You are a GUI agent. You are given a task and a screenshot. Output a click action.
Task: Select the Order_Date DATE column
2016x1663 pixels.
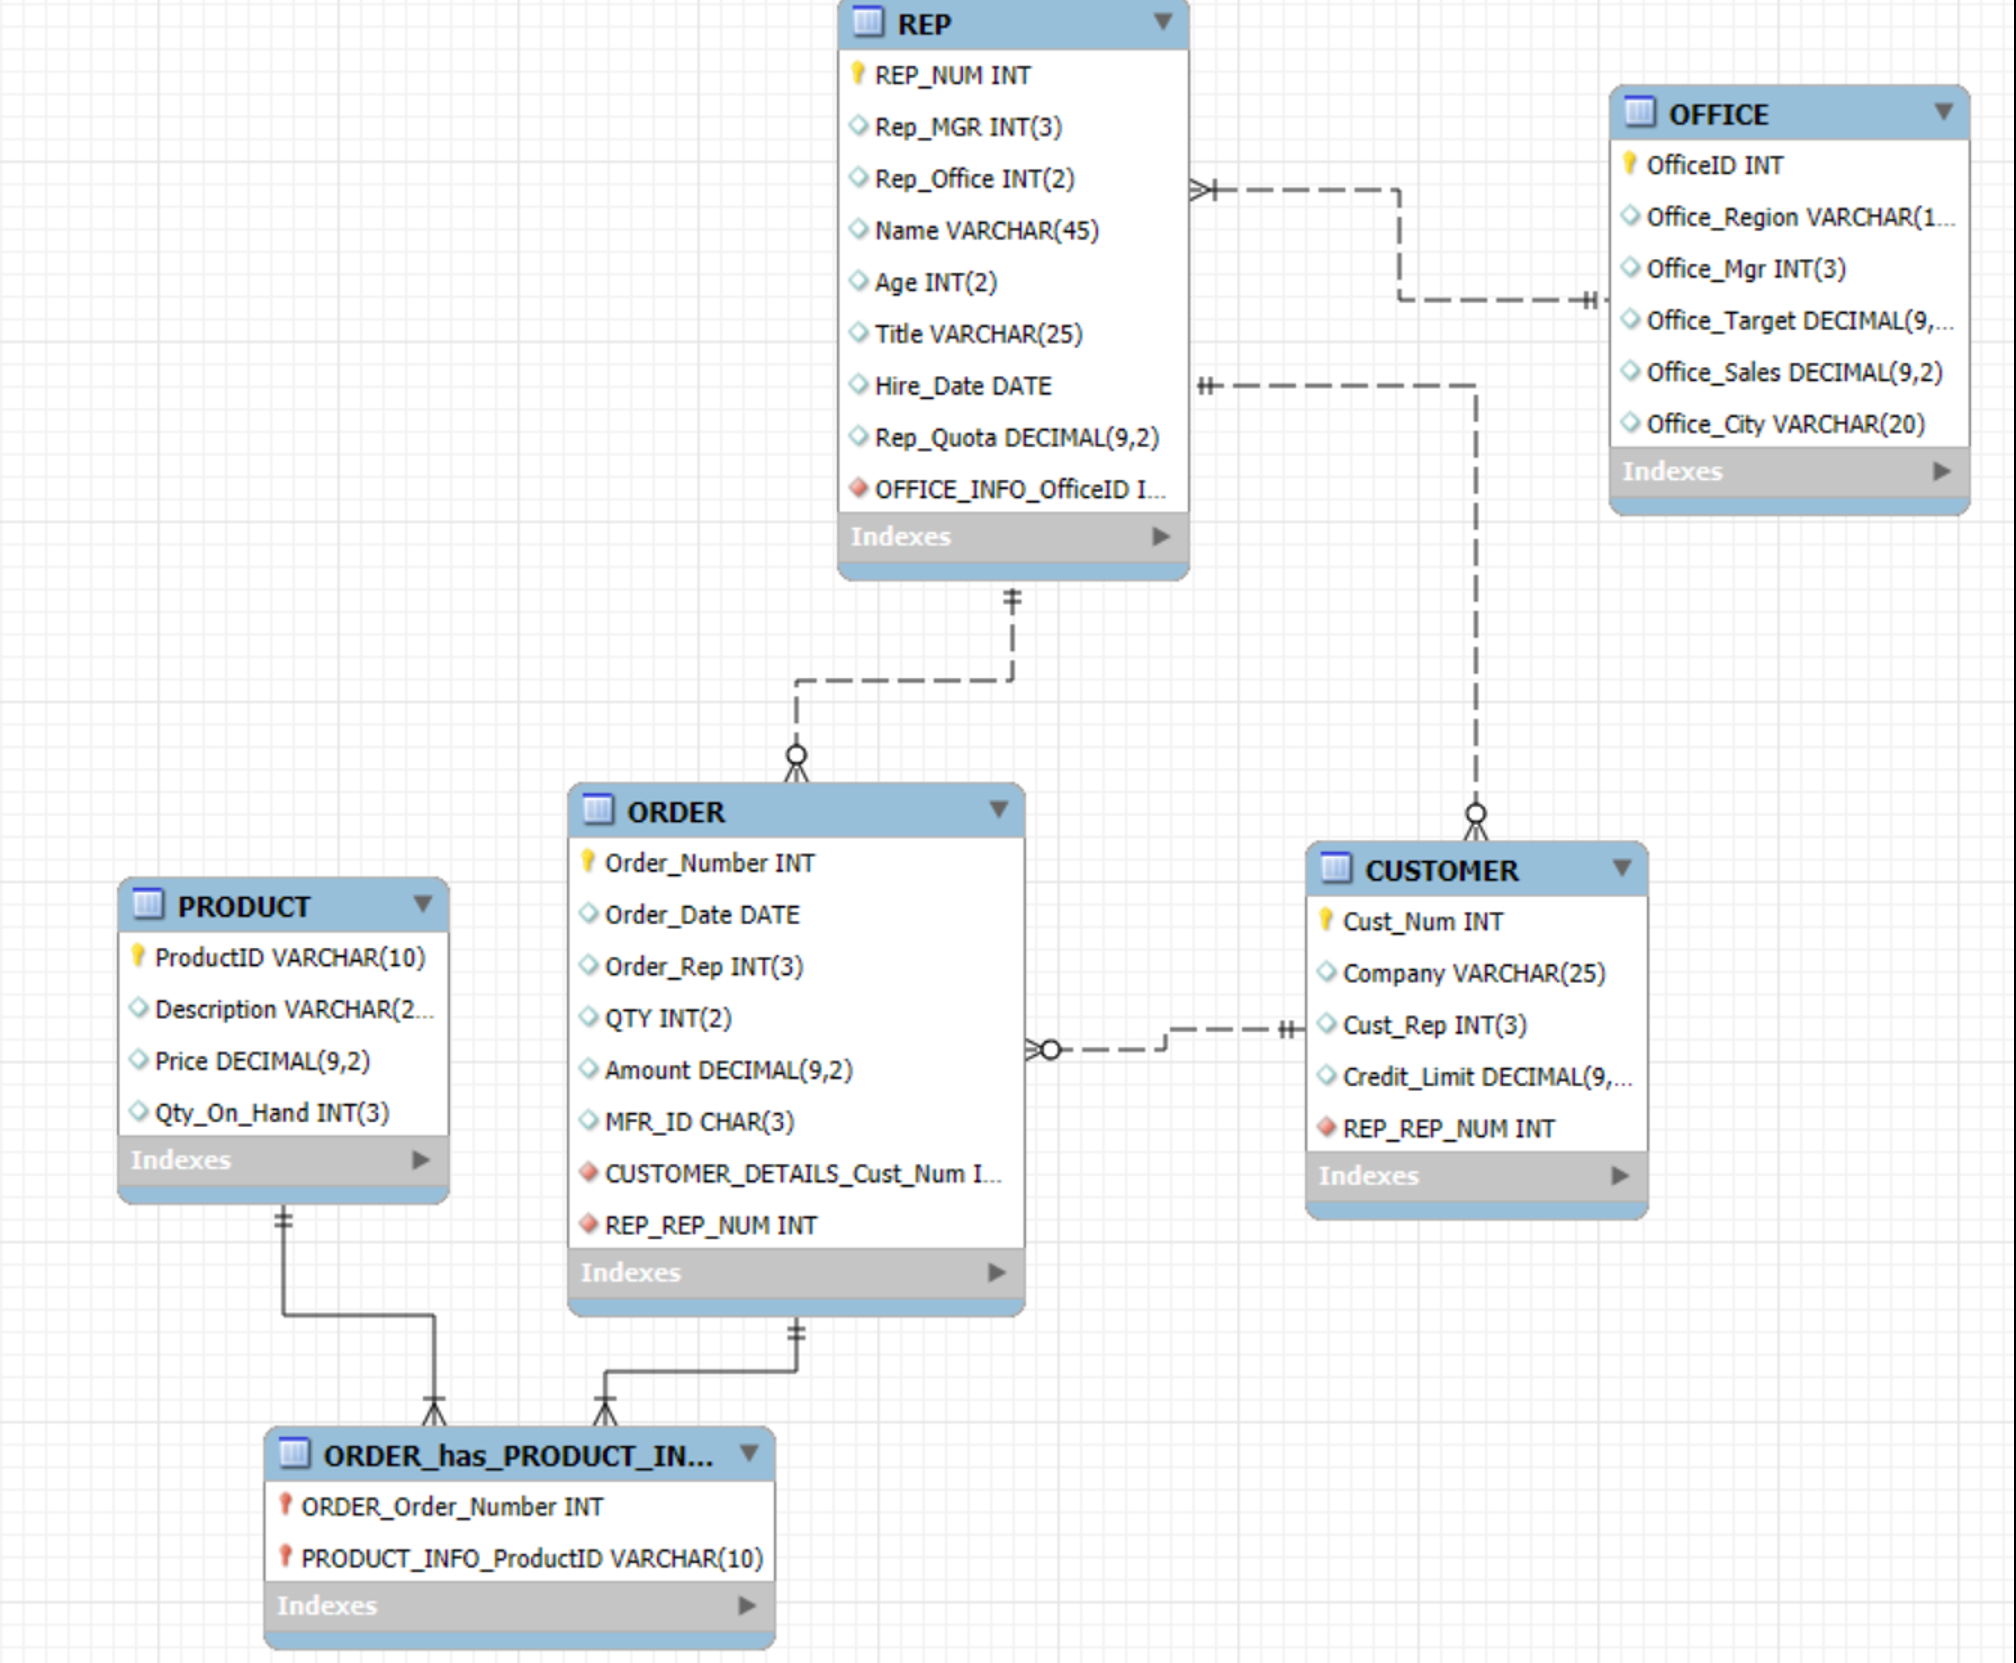click(701, 914)
